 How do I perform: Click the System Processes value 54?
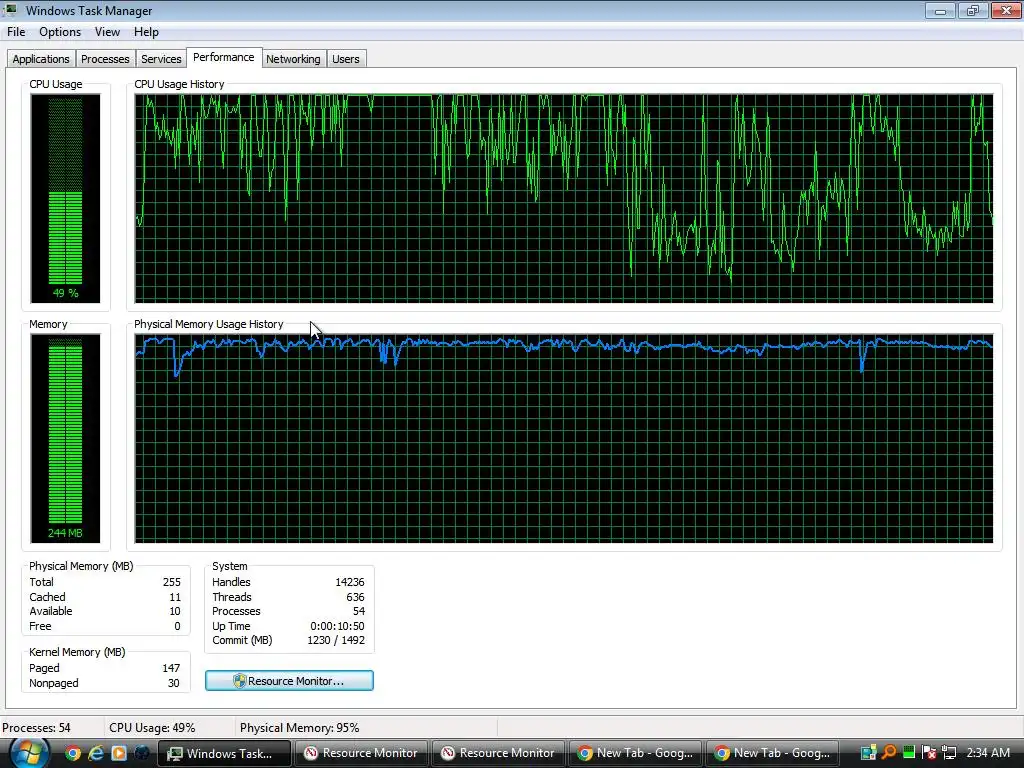(x=359, y=611)
